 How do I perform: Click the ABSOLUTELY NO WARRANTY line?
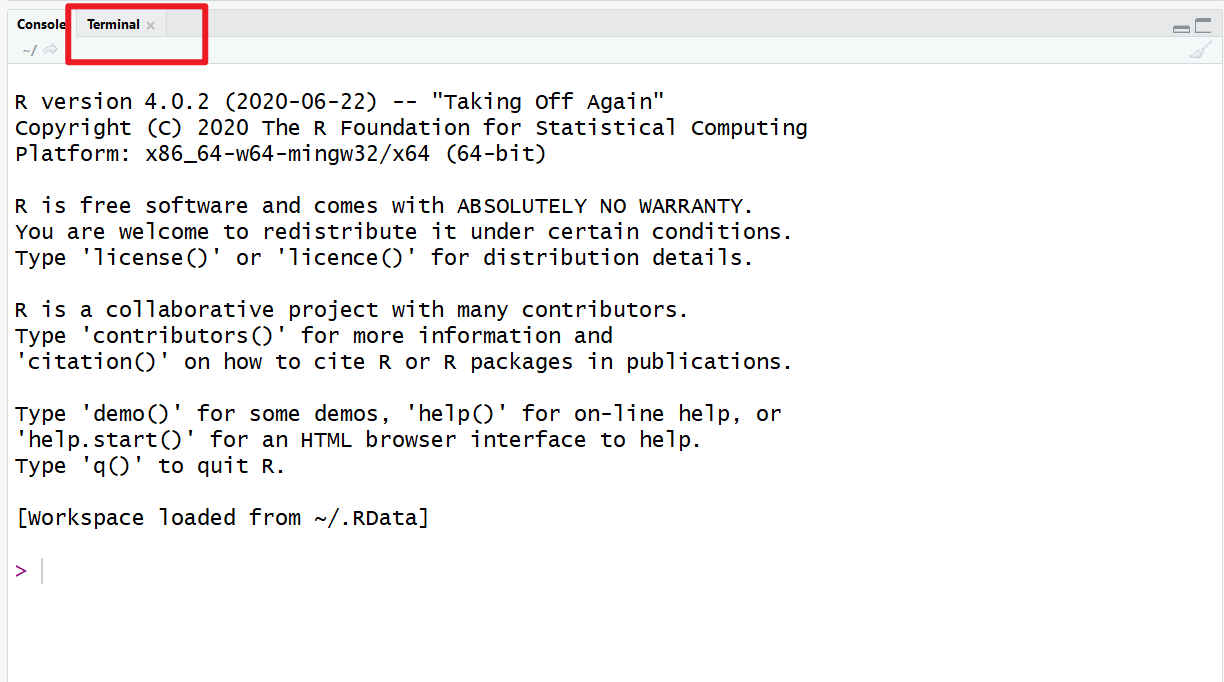pos(384,206)
